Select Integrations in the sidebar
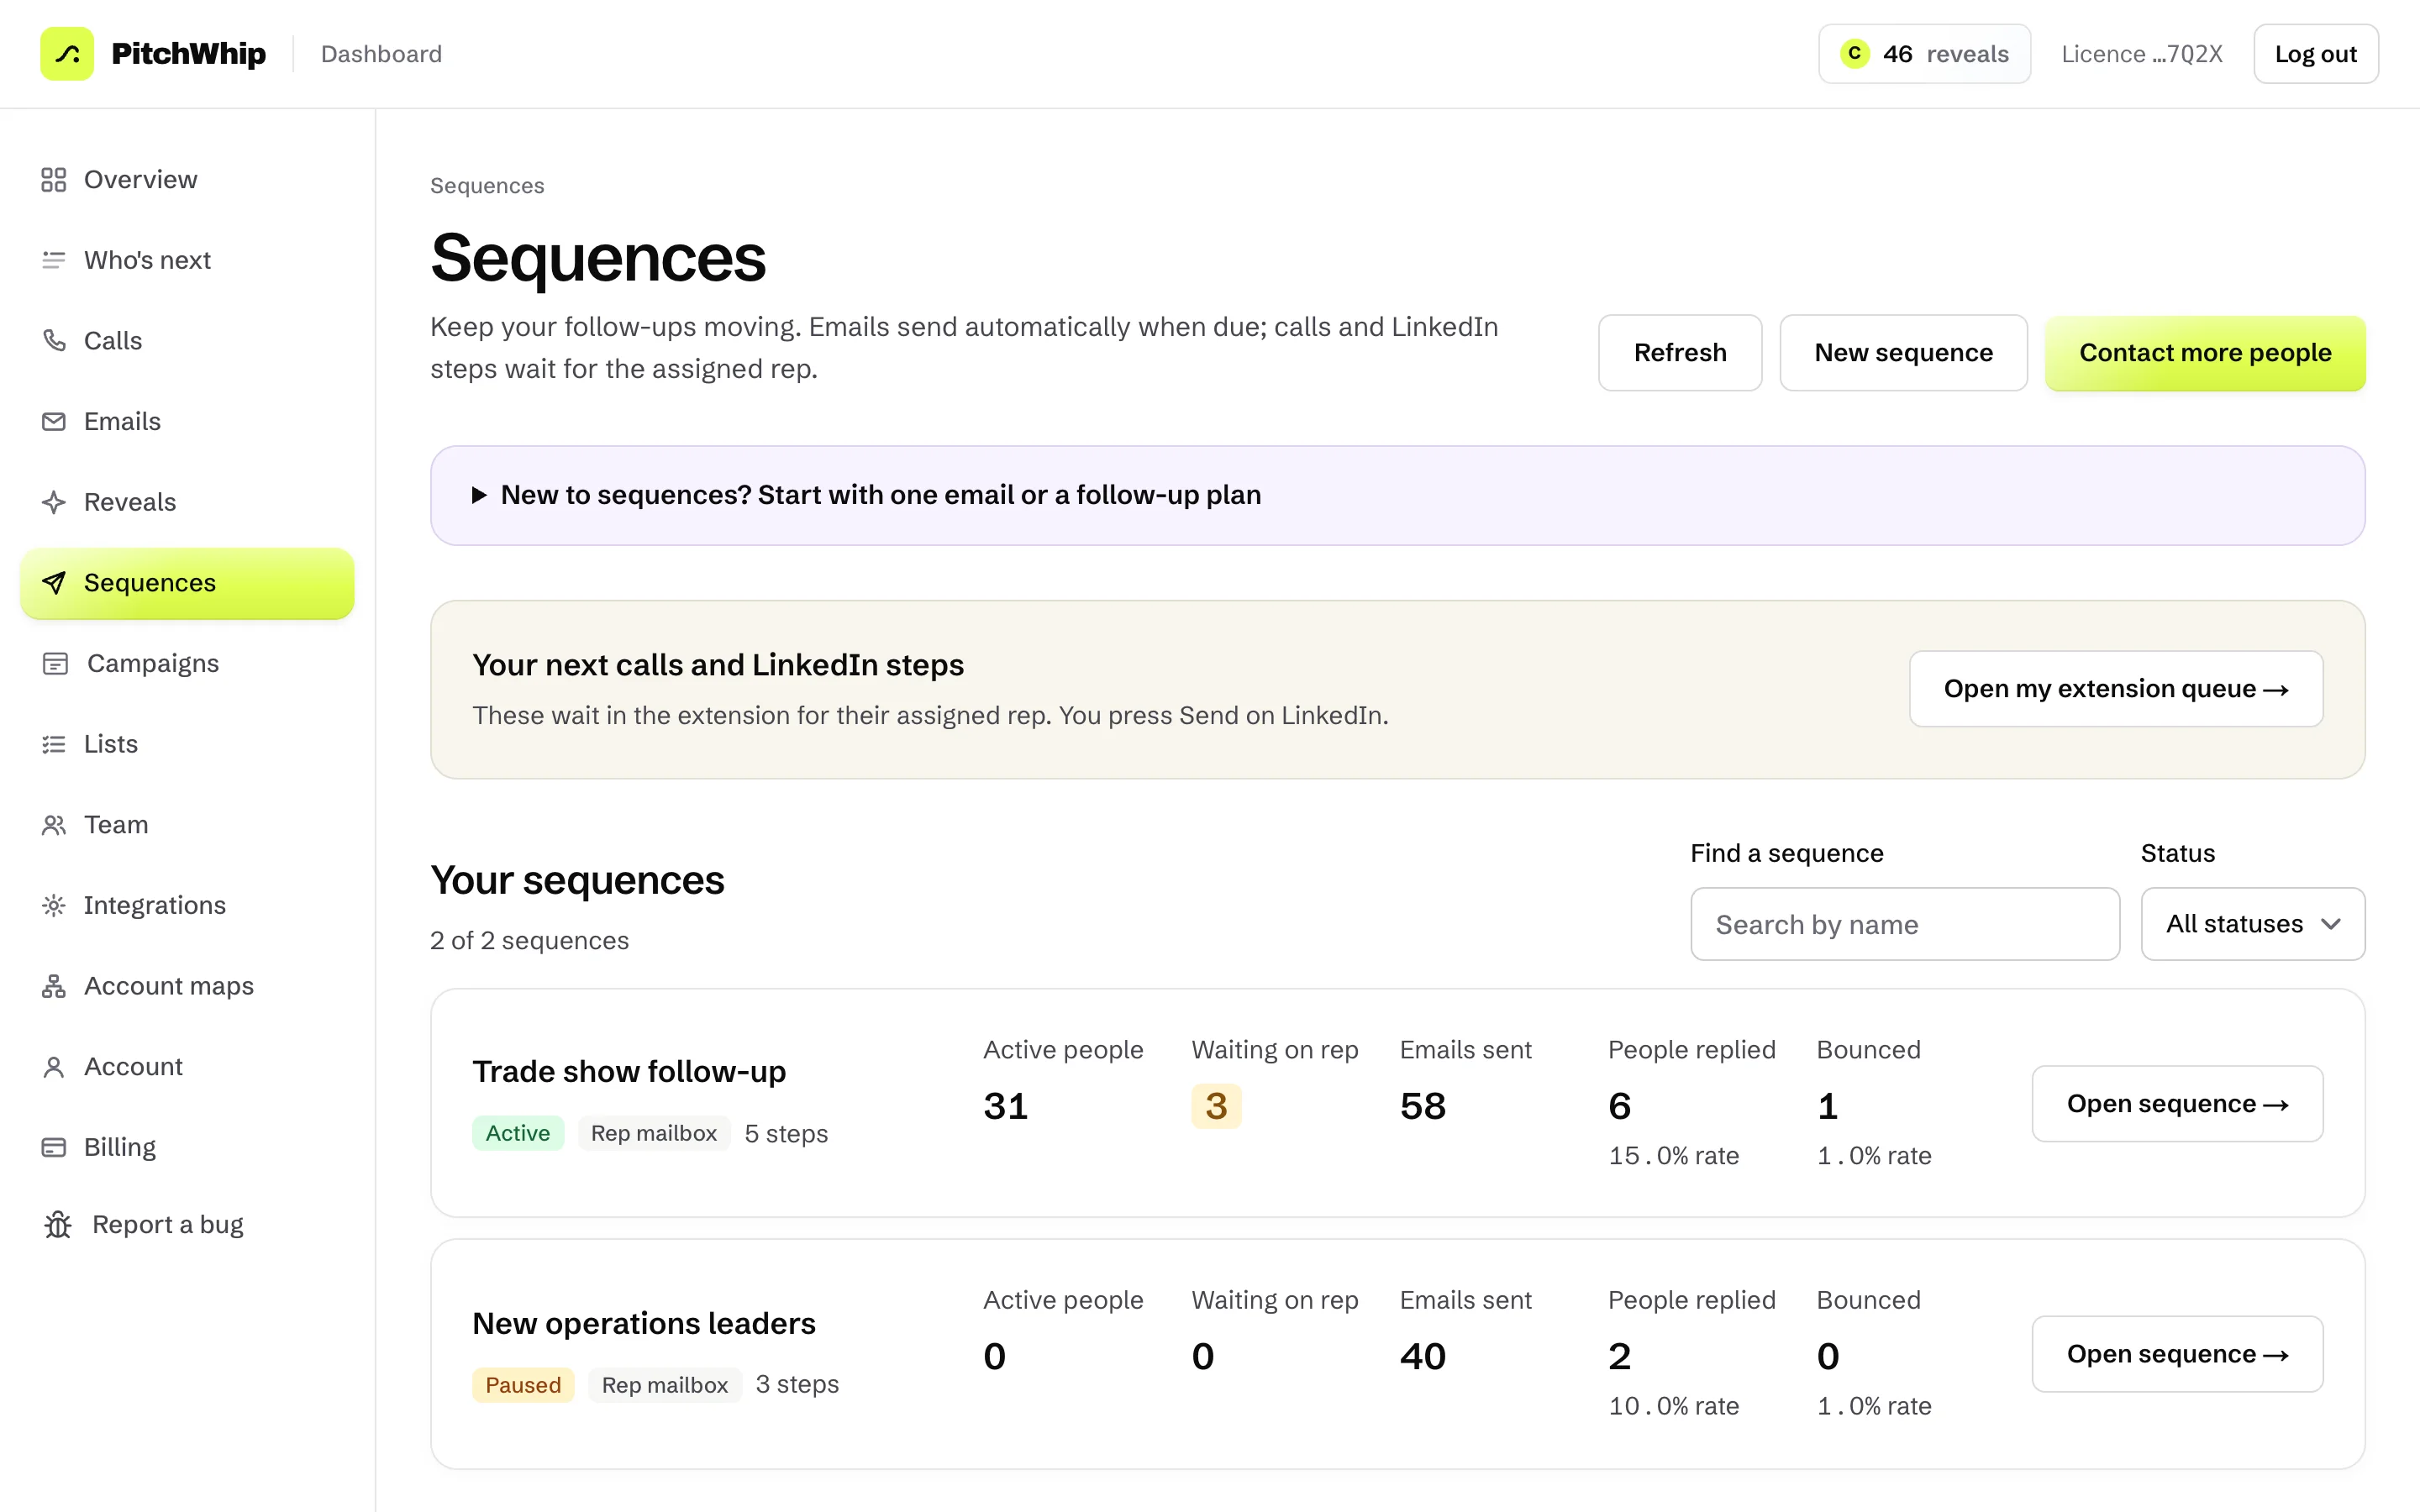Screen dimensions: 2420x1512 pyautogui.click(x=187, y=906)
